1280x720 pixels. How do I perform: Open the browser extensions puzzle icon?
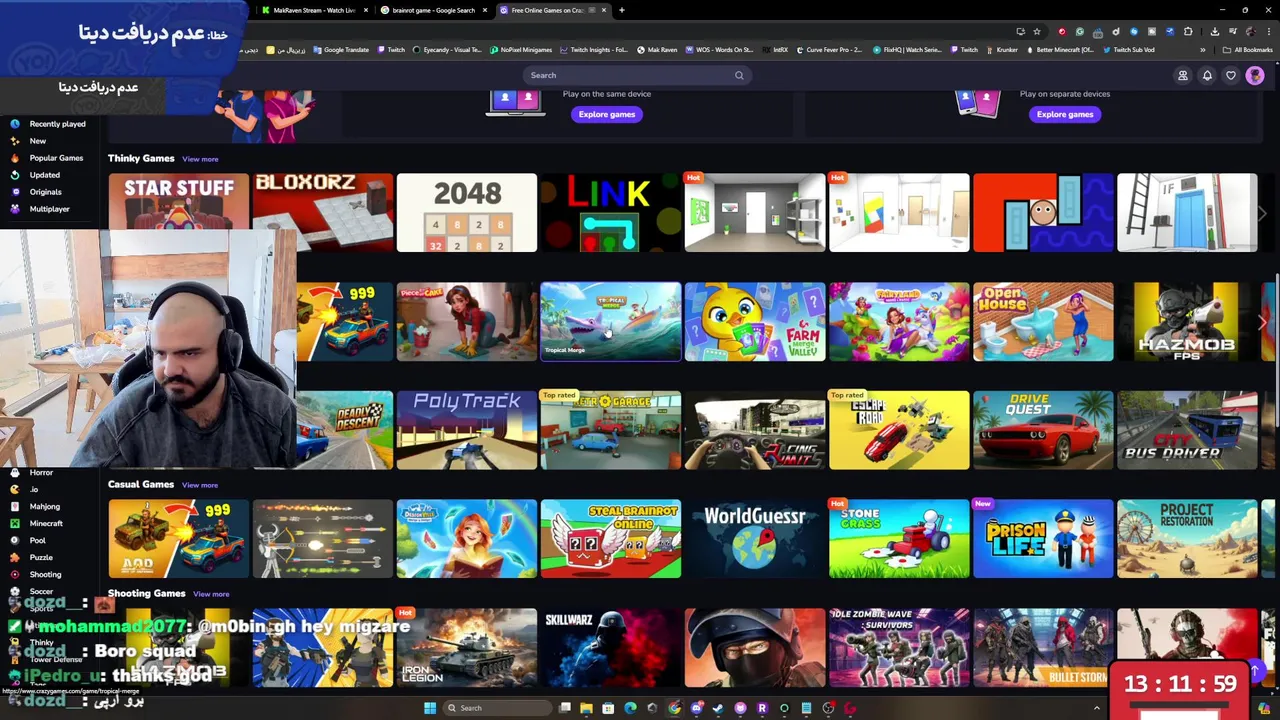pyautogui.click(x=1188, y=31)
